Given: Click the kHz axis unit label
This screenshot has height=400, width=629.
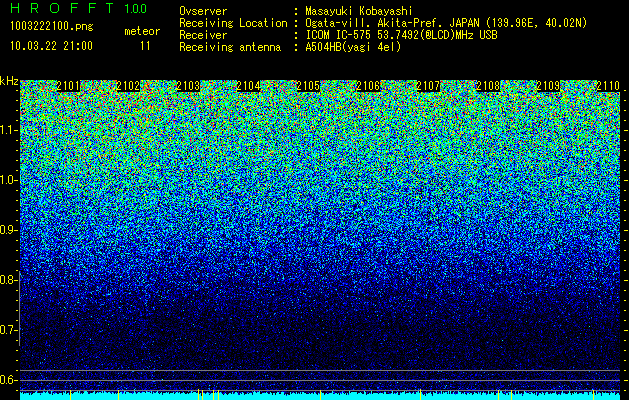Looking at the screenshot, I should (x=9, y=81).
